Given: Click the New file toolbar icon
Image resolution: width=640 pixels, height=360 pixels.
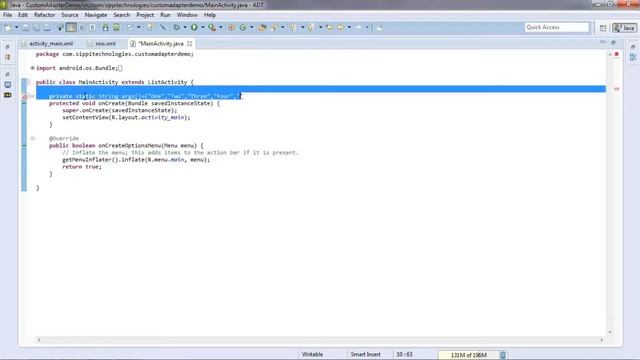Looking at the screenshot, I should [8, 27].
